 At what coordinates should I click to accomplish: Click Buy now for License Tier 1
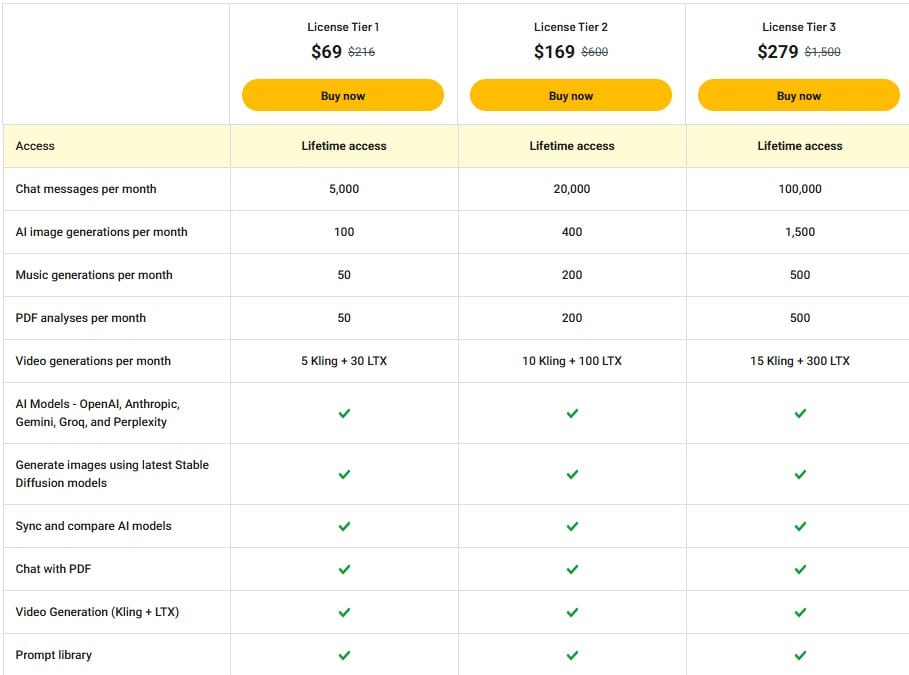point(343,95)
